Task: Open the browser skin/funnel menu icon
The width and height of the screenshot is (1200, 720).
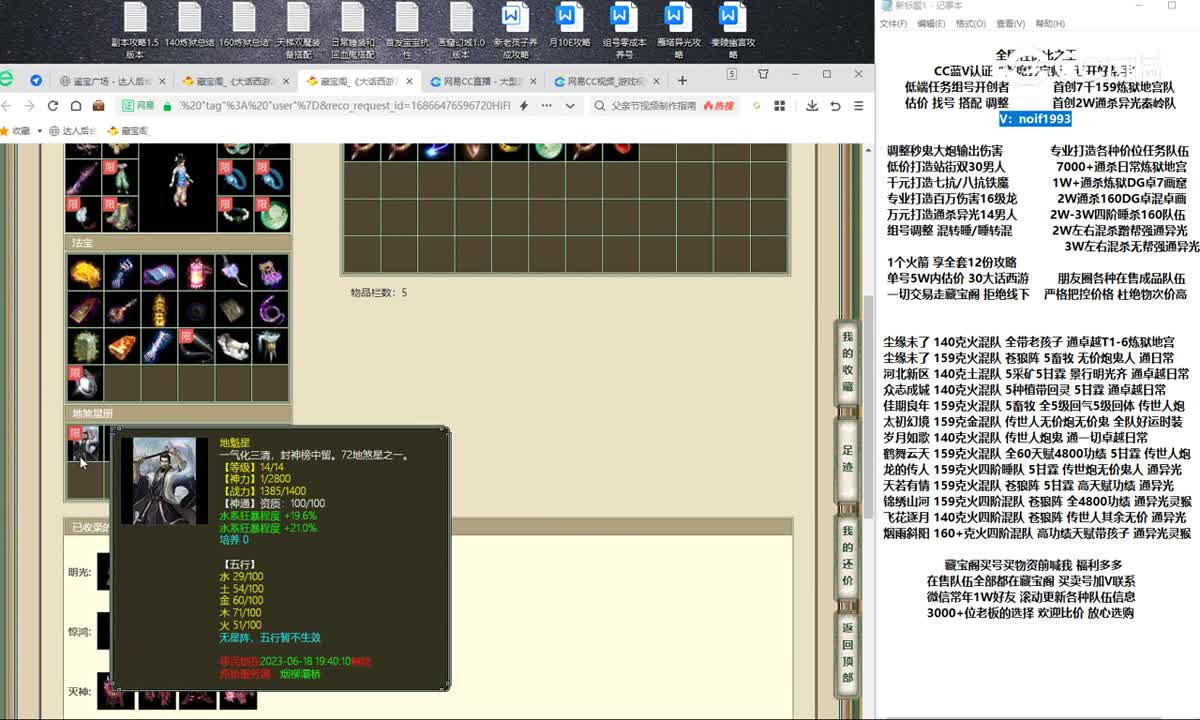Action: tap(763, 74)
